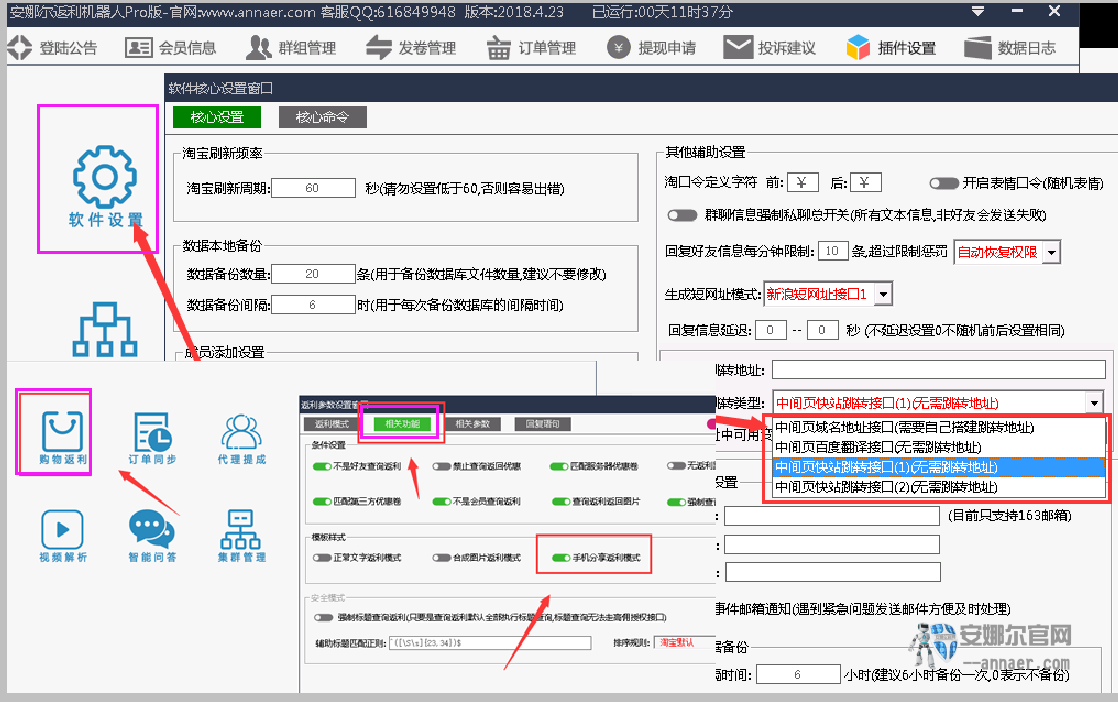Expand the 新浪短网址接口1 dropdown

(x=883, y=294)
